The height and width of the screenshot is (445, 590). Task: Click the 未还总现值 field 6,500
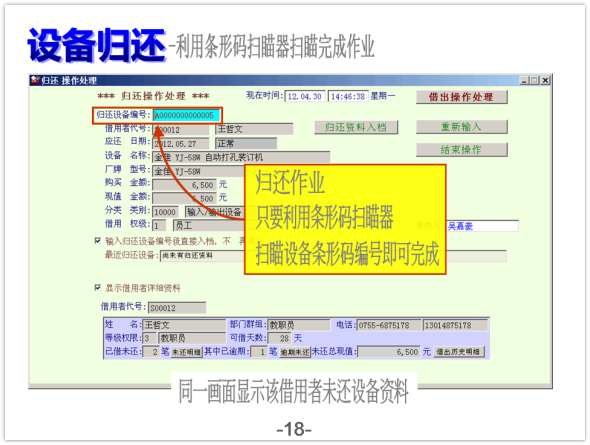click(389, 352)
